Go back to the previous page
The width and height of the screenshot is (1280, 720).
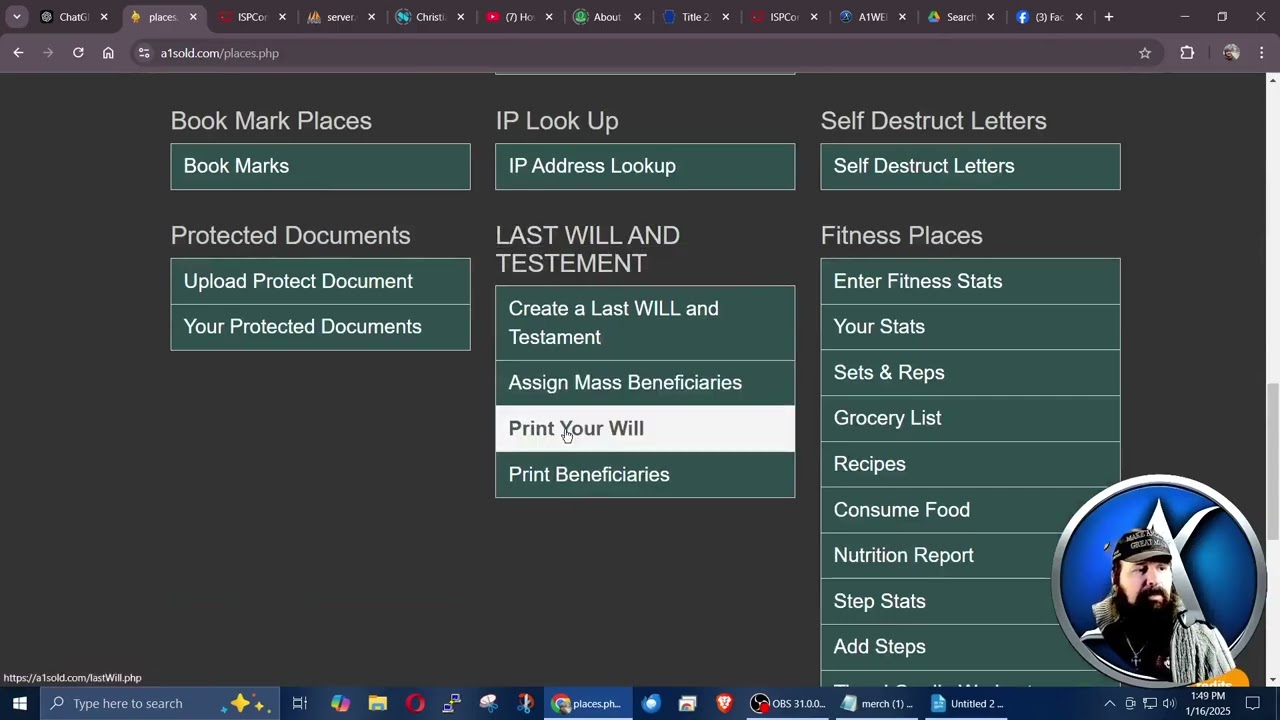(18, 53)
